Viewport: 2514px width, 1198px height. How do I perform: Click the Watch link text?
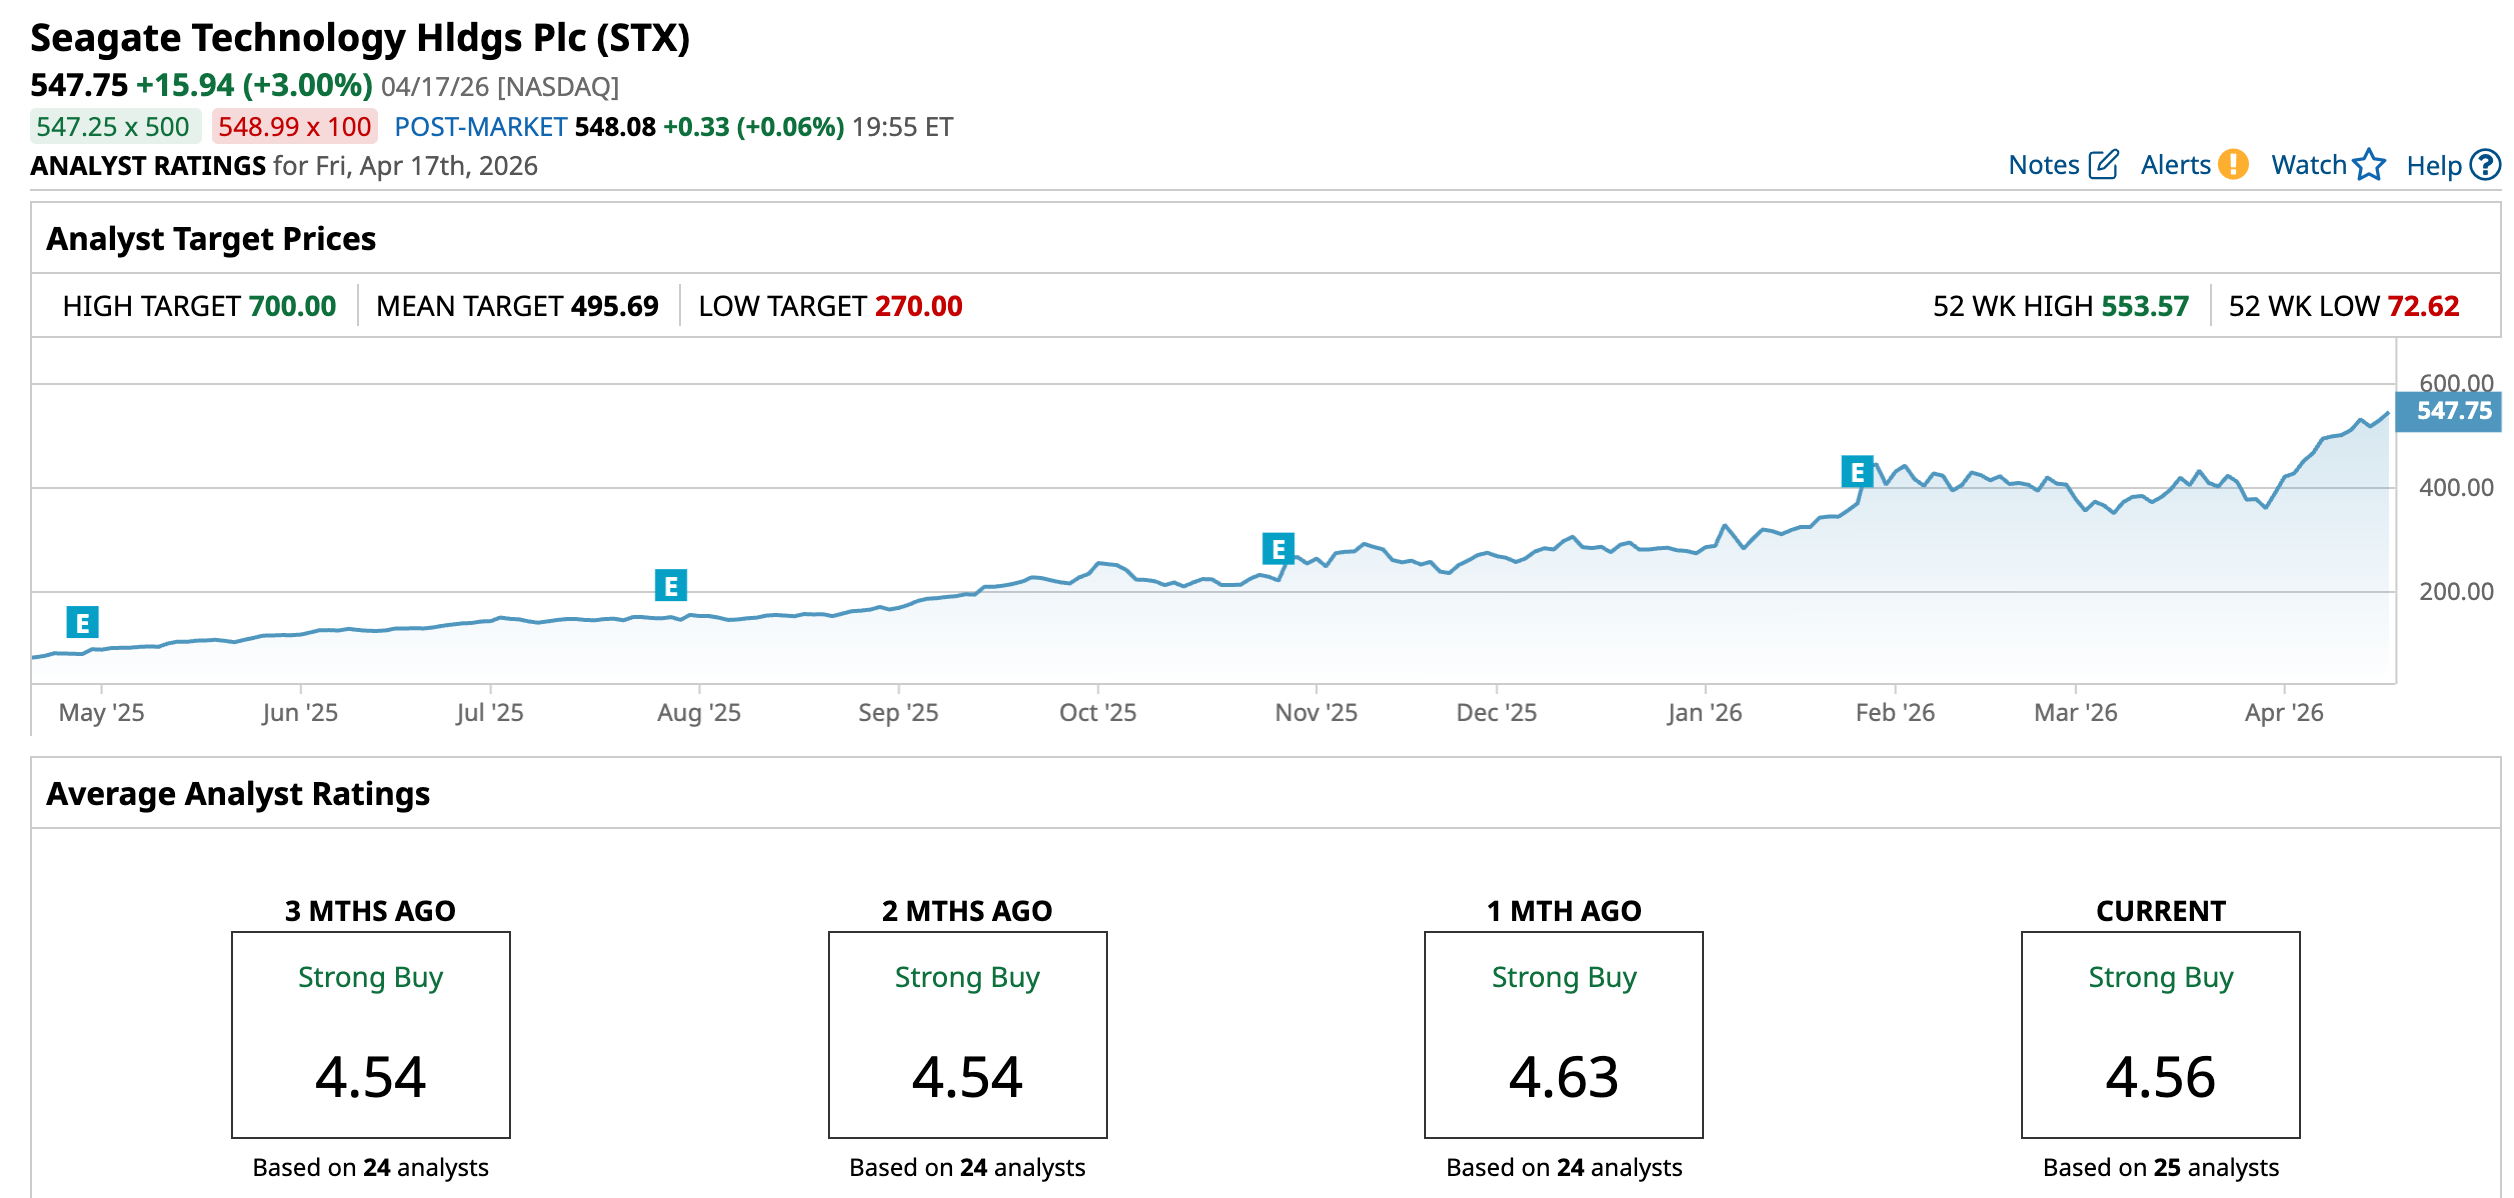2308,165
